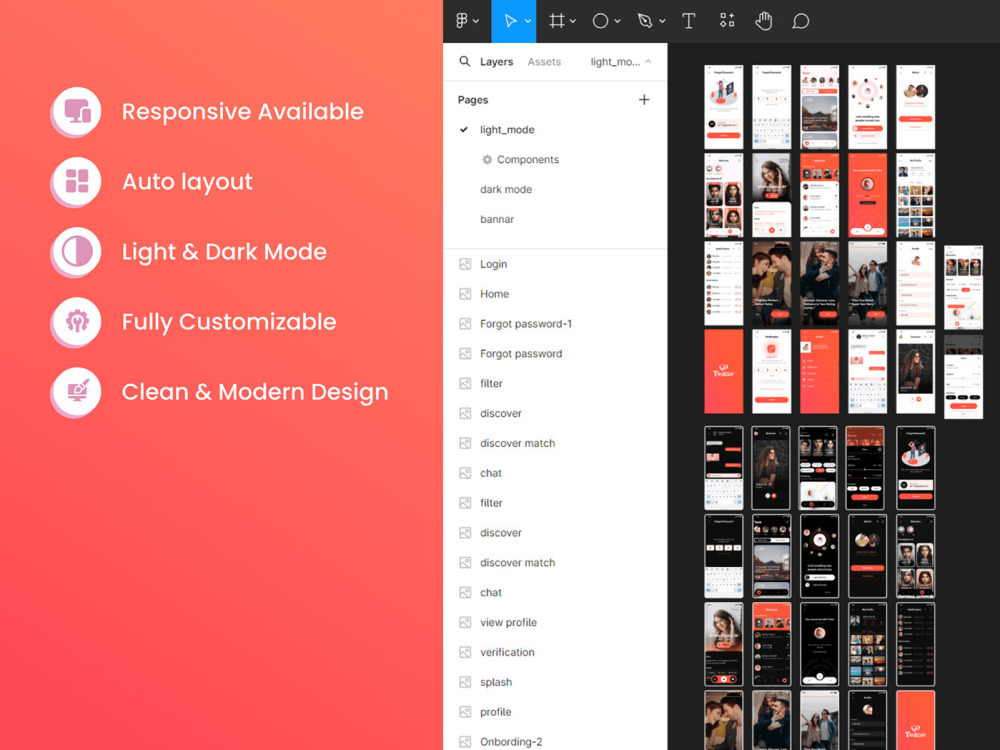Click the verification layer frame icon

(466, 652)
